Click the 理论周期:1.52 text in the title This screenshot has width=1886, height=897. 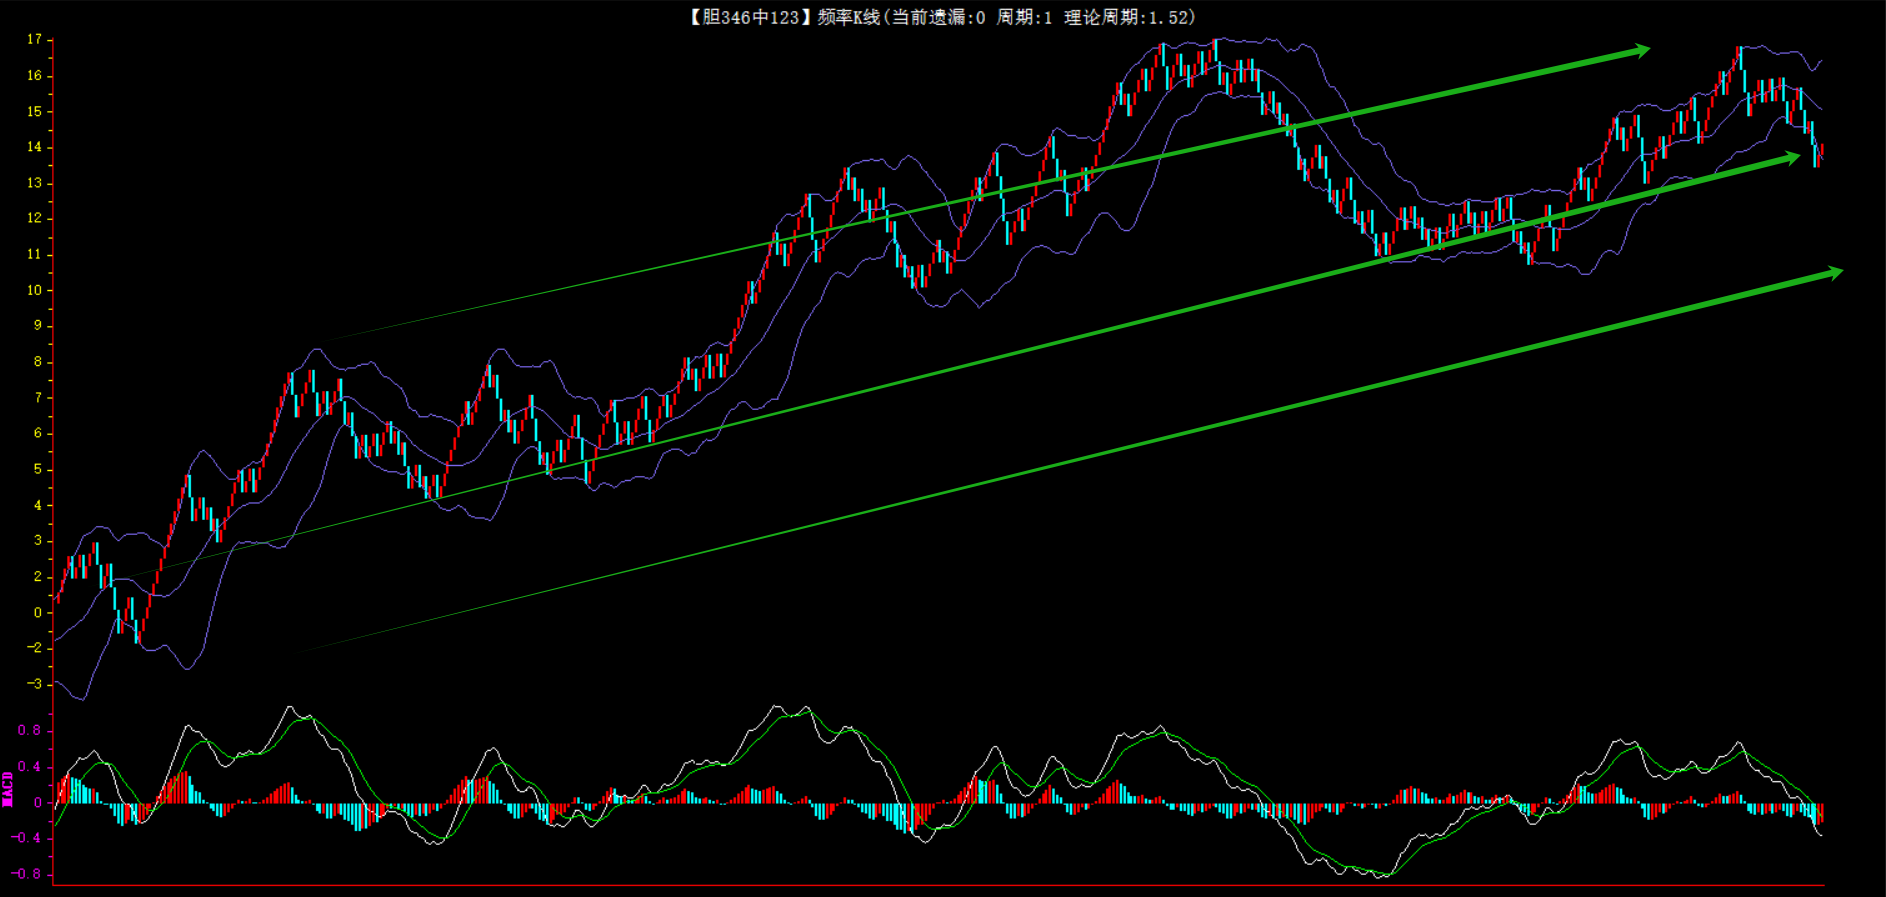[x=1129, y=17]
